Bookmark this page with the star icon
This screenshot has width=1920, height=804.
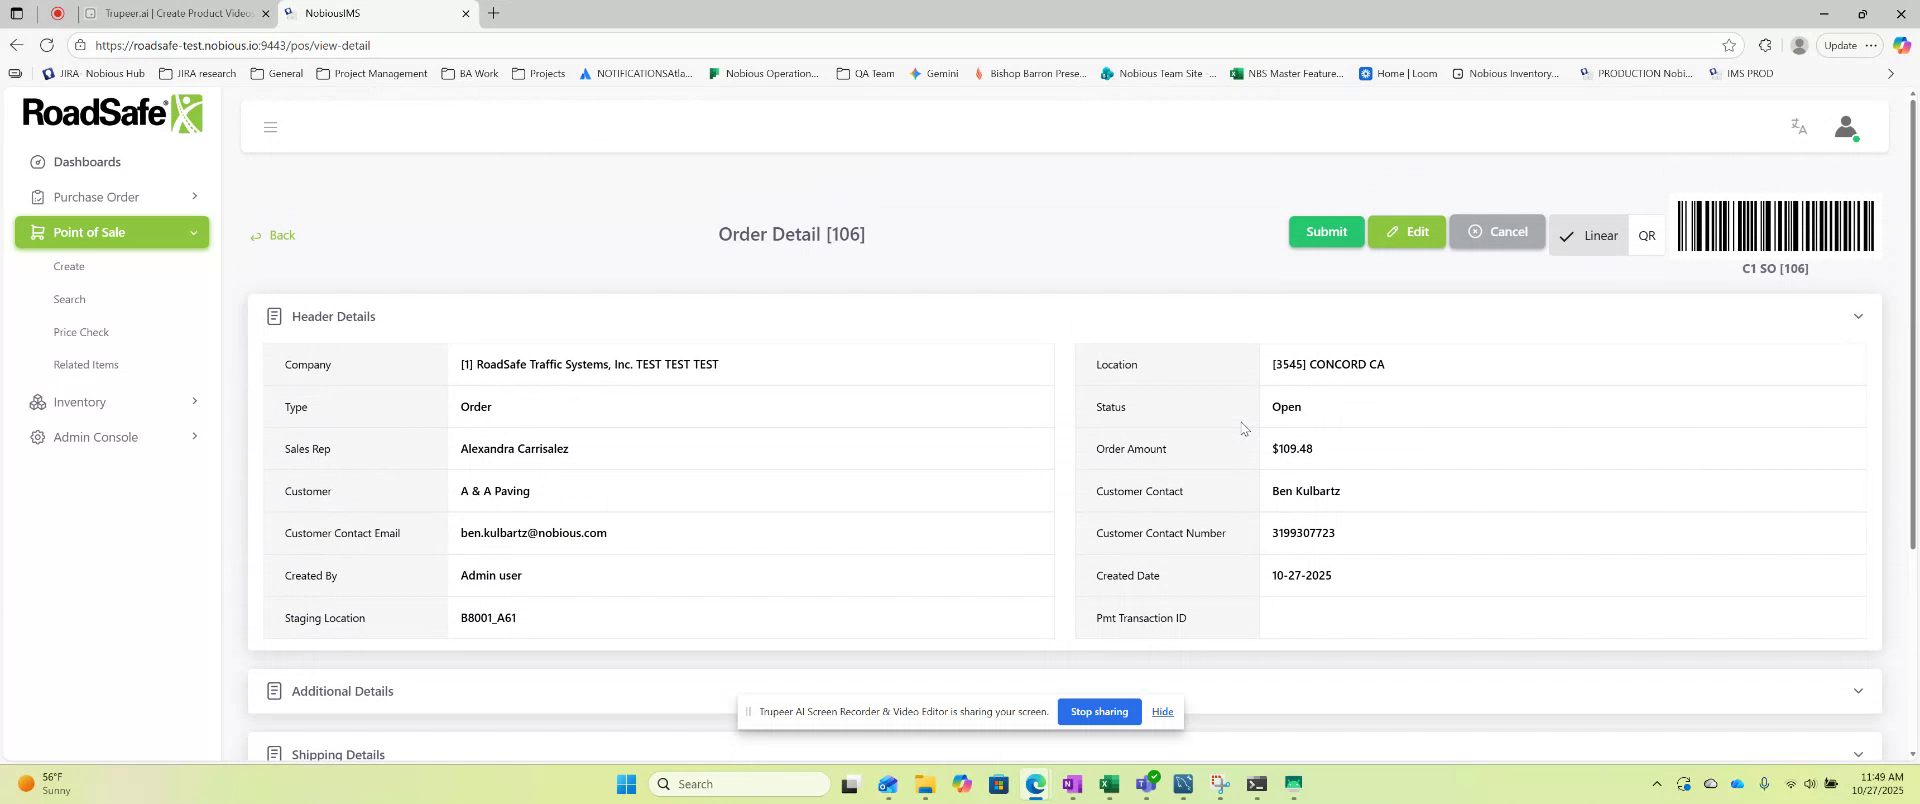pyautogui.click(x=1729, y=45)
